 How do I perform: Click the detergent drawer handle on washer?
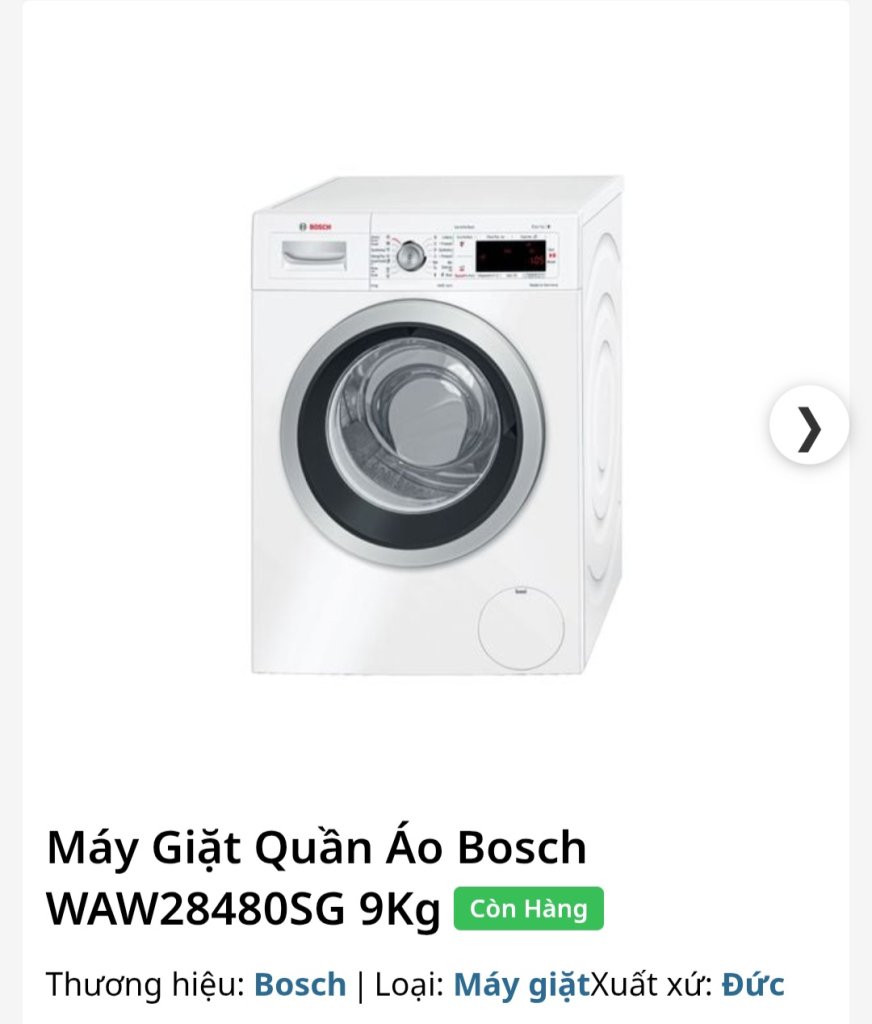314,255
